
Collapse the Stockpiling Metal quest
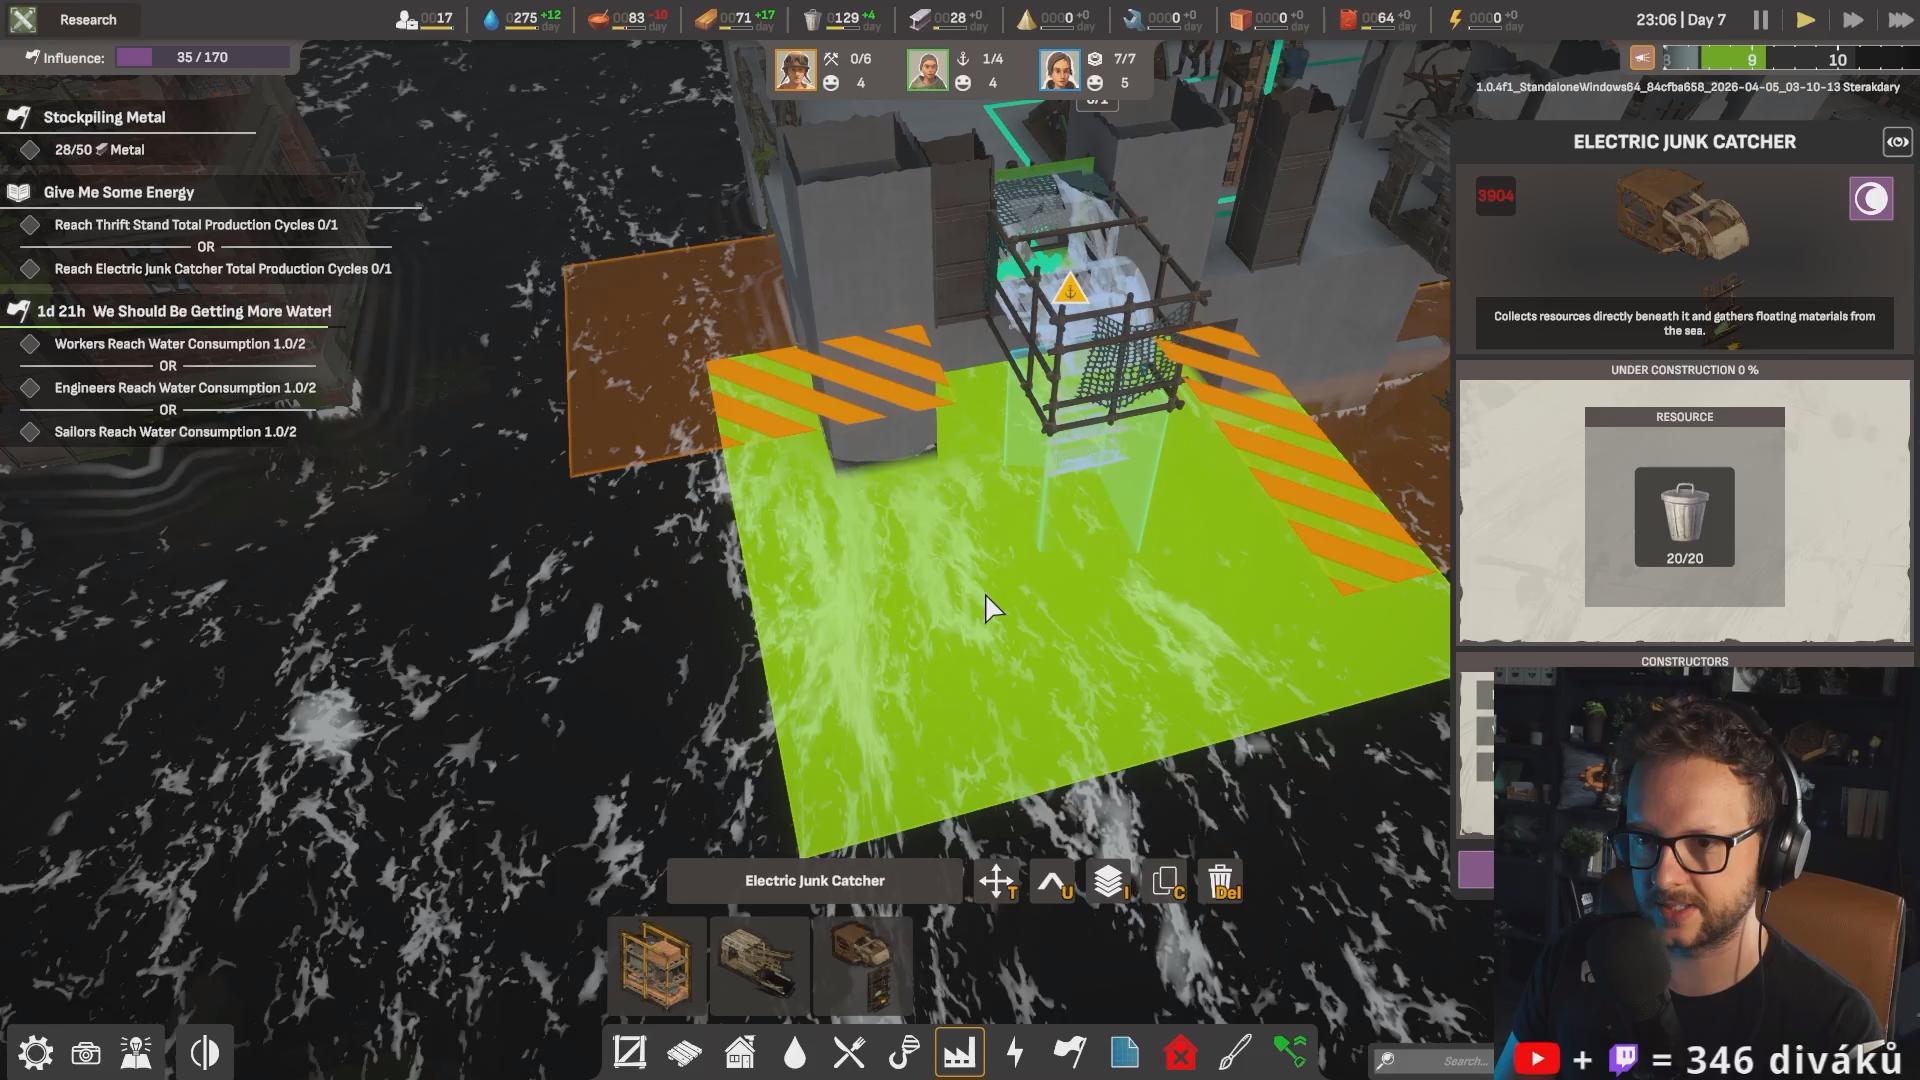104,117
